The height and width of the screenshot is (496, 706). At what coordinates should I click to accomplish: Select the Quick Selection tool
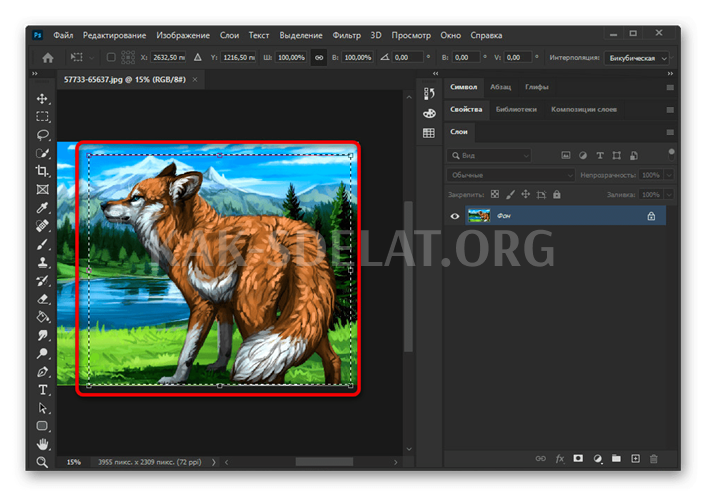pos(42,153)
